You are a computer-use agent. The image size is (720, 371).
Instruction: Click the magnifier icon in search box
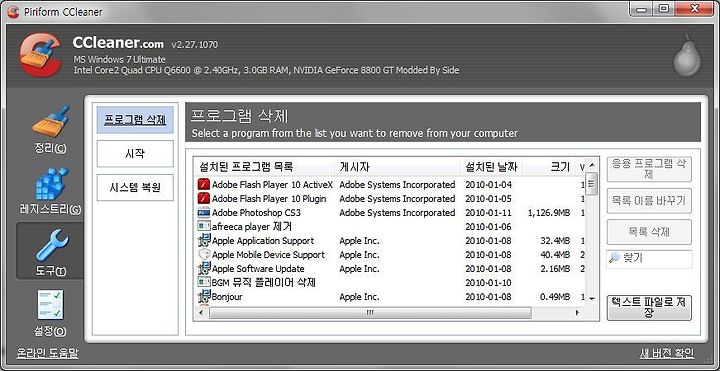[x=614, y=259]
